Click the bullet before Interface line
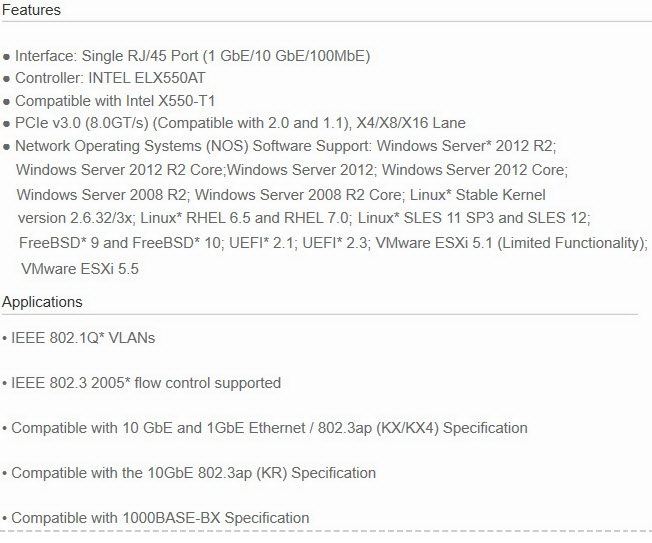The width and height of the screenshot is (652, 543). pyautogui.click(x=6, y=57)
